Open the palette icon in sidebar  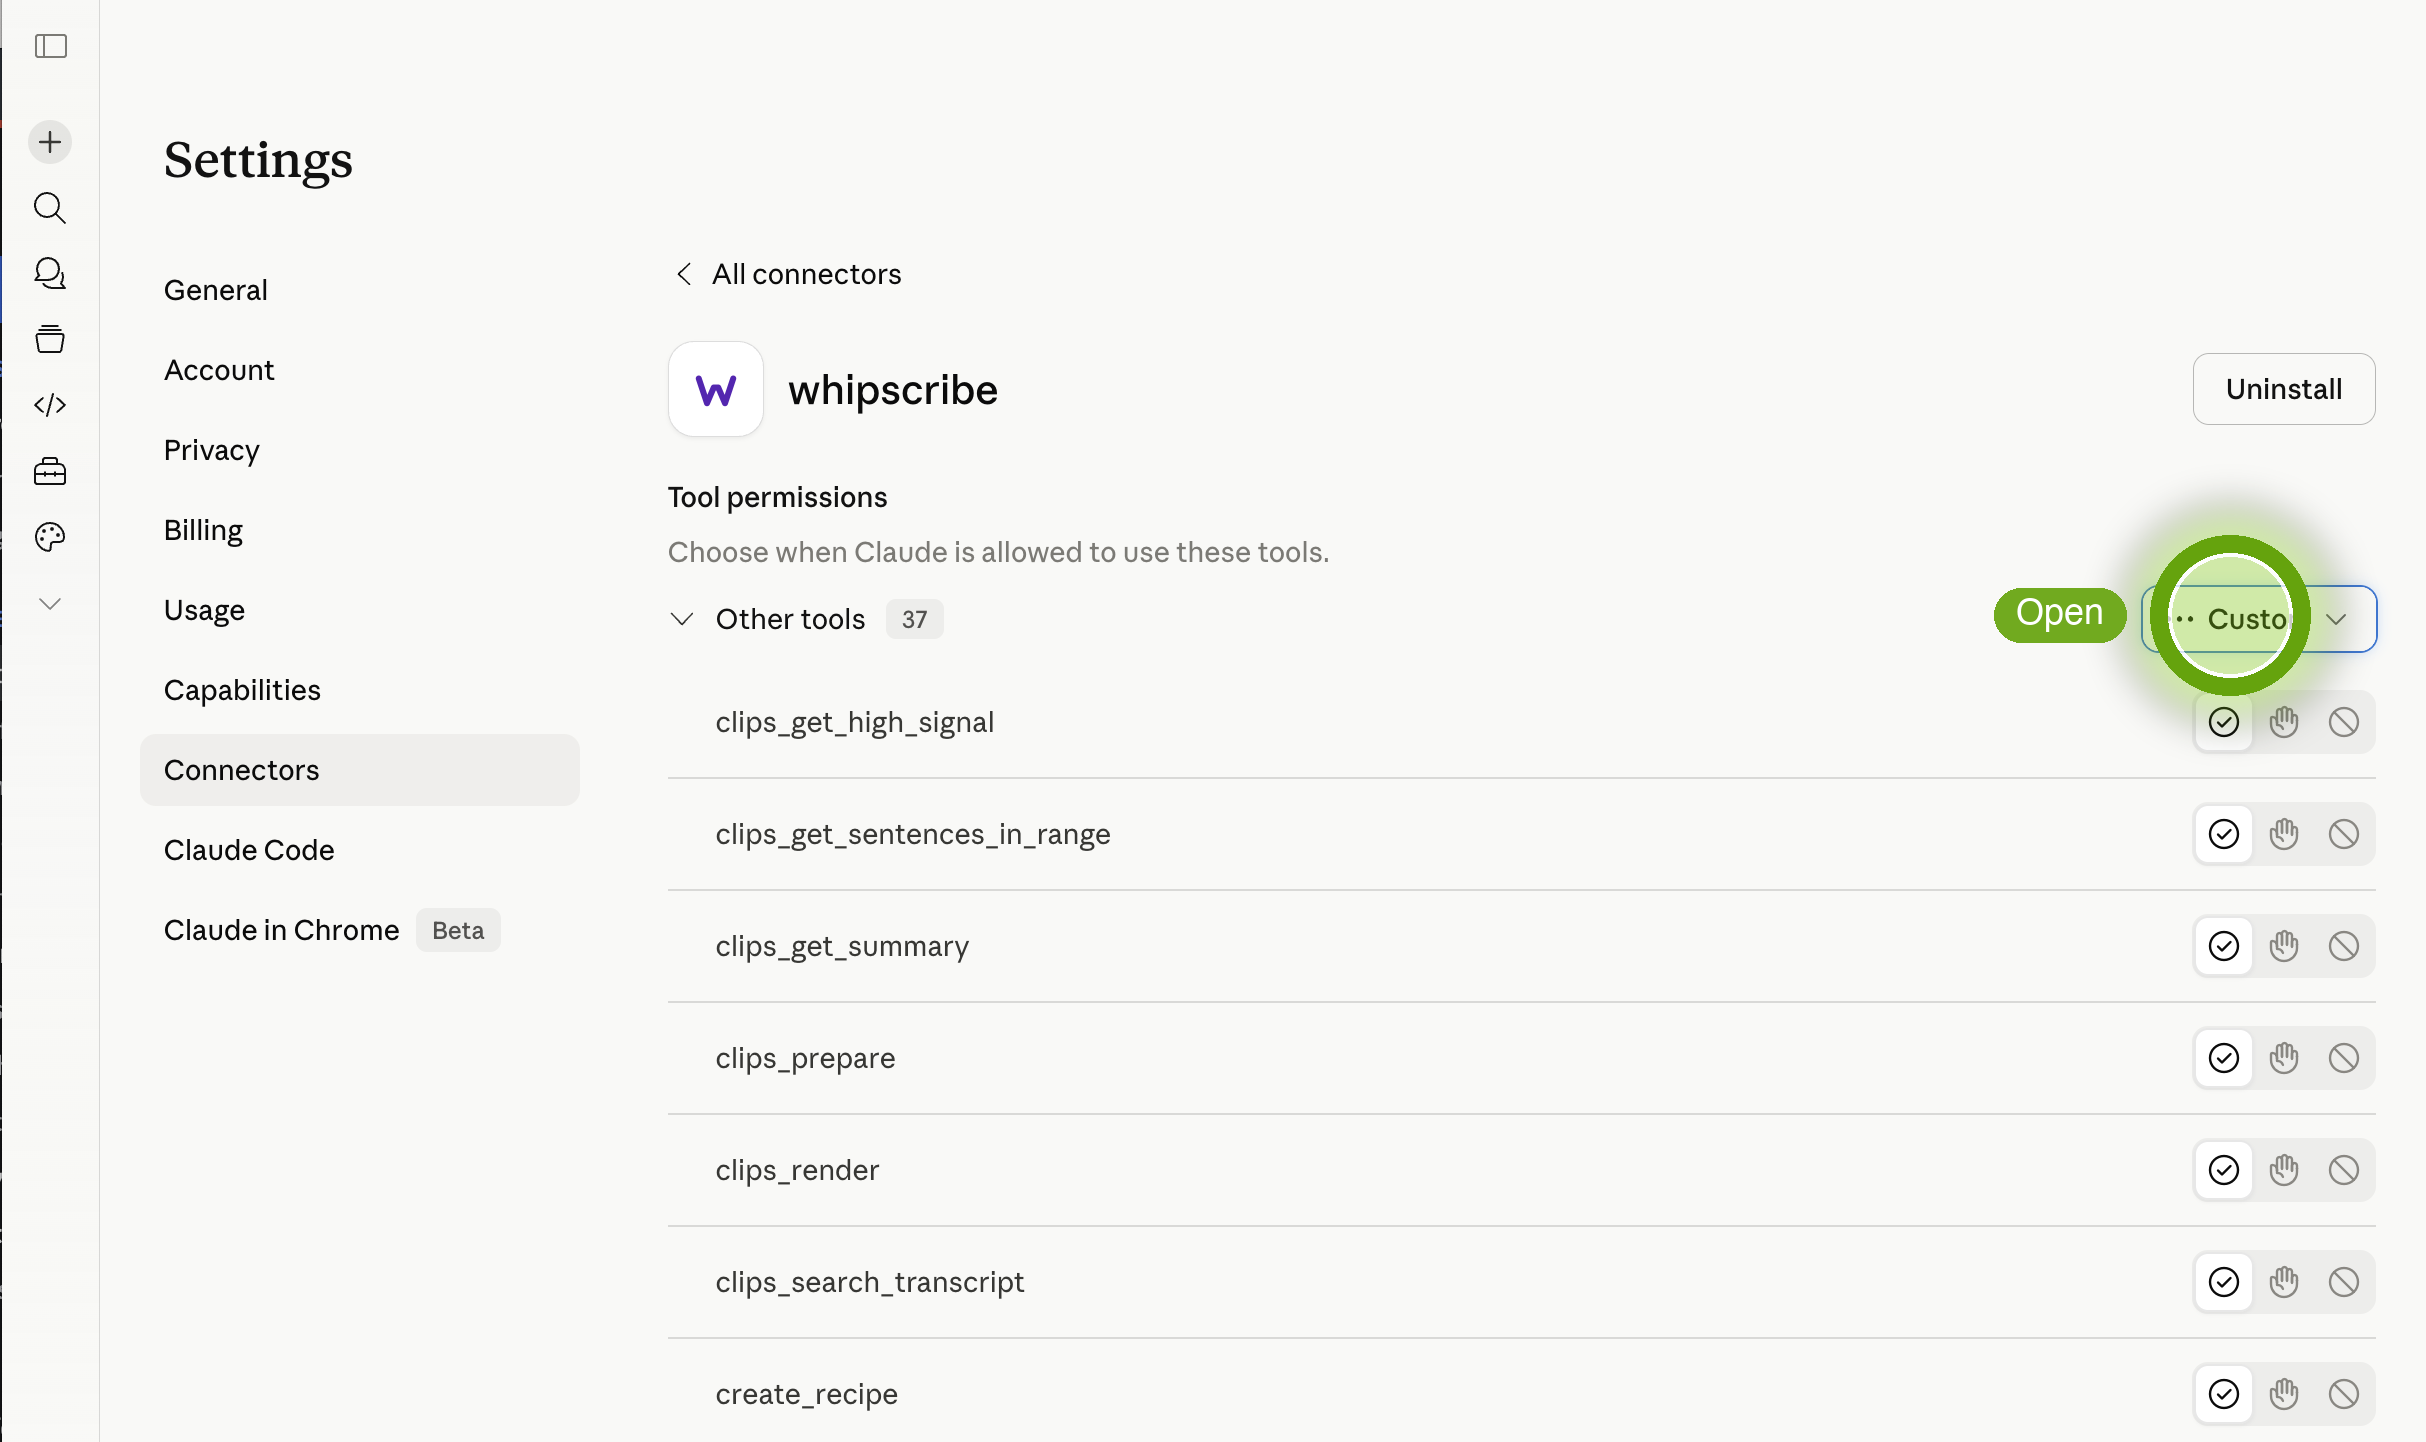pos(50,537)
